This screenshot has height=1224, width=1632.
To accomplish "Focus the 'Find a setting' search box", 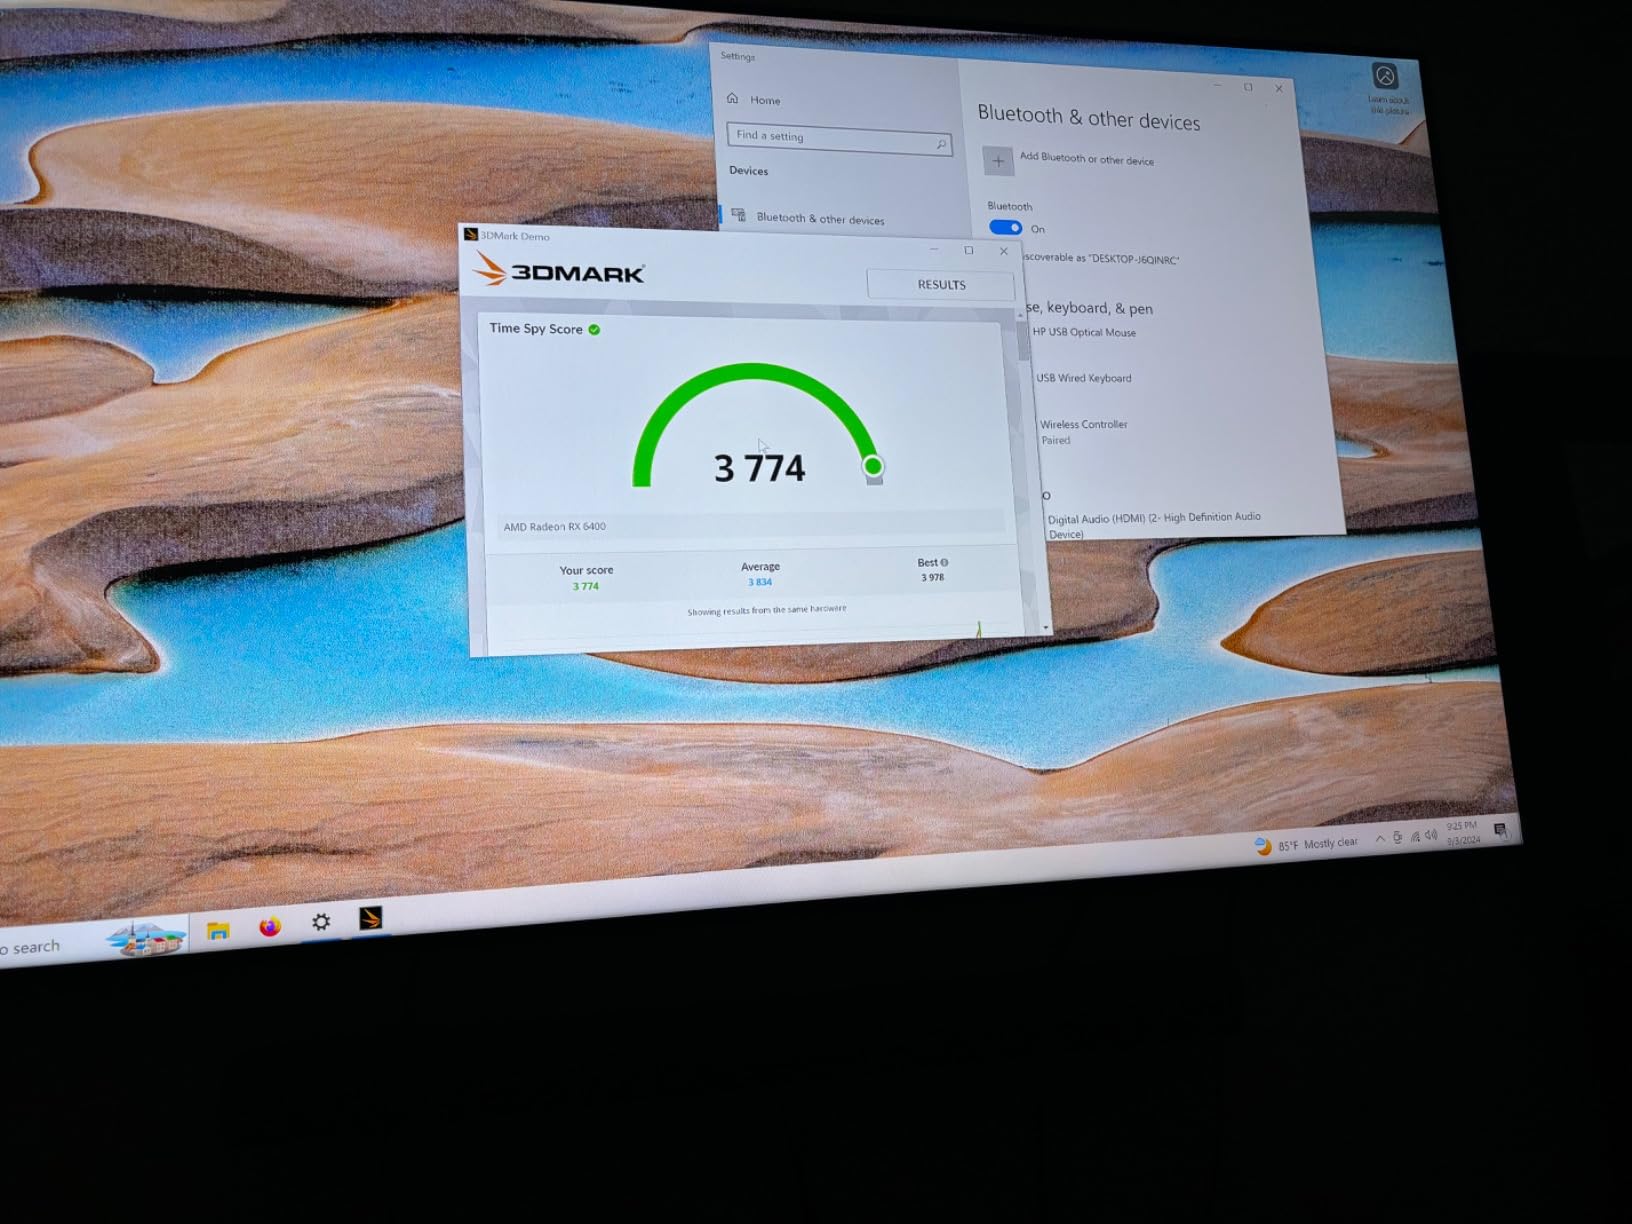I will [x=838, y=139].
